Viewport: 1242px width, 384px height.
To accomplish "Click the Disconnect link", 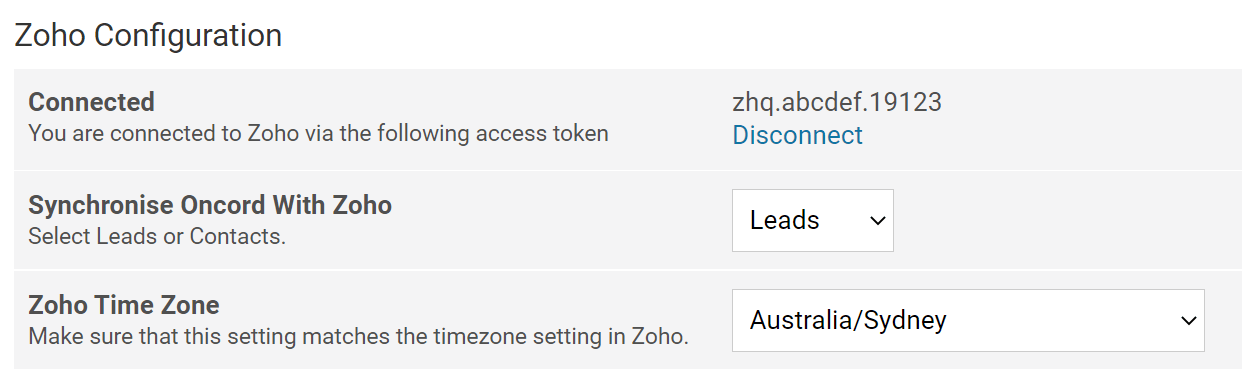I will click(x=797, y=135).
